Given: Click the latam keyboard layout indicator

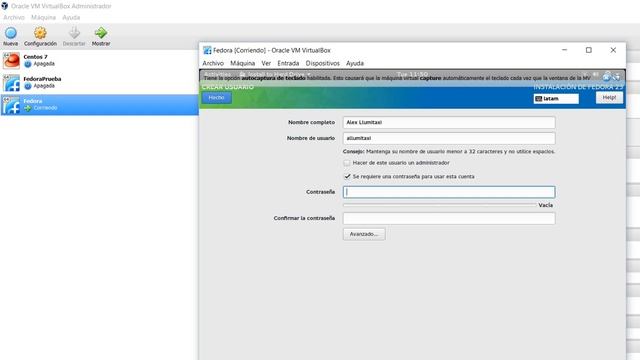Looking at the screenshot, I should (x=556, y=99).
